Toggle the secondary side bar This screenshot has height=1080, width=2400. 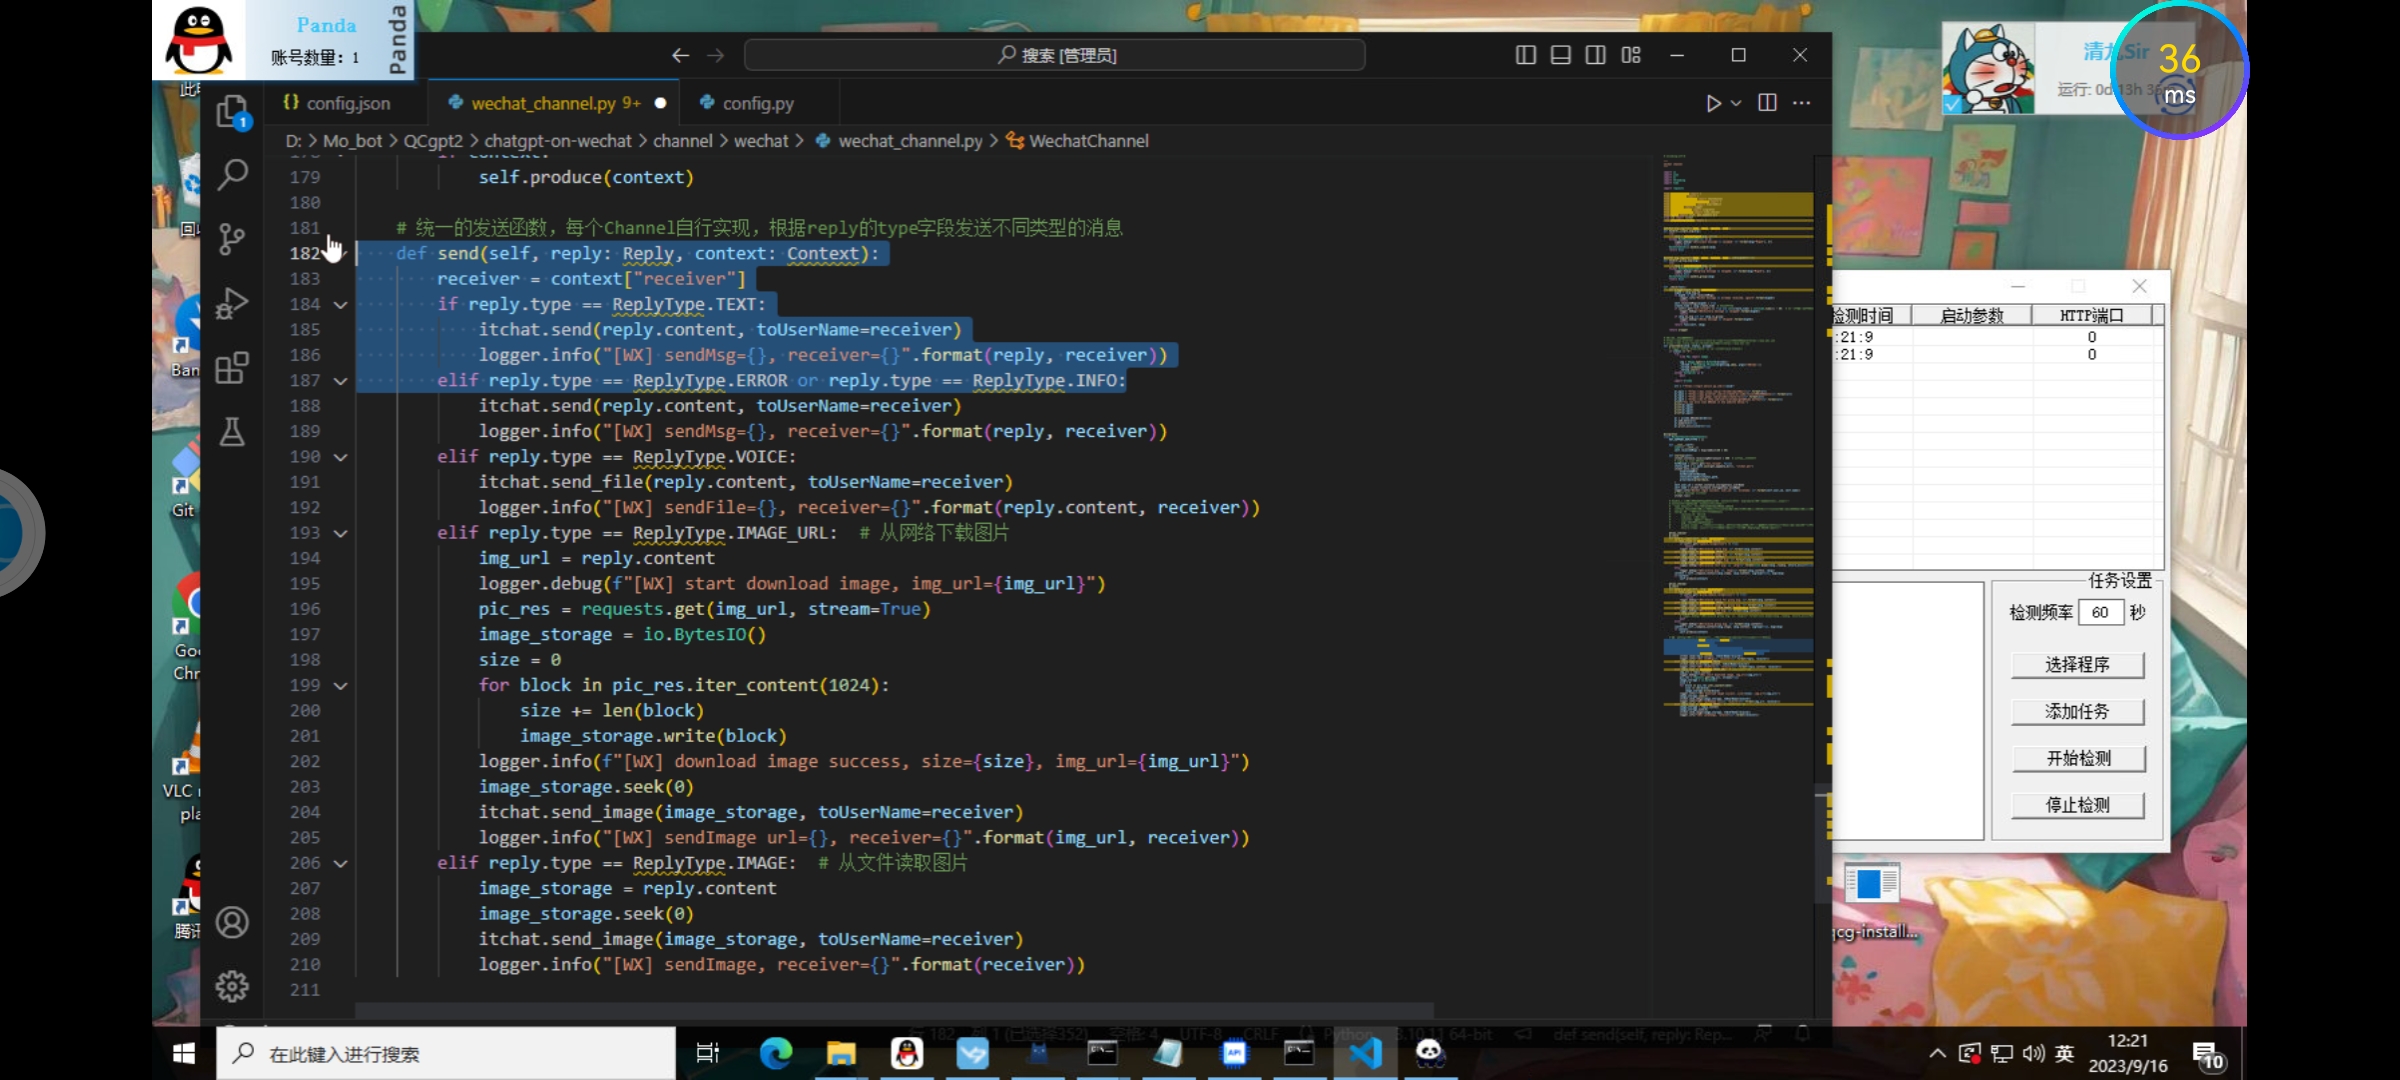[x=1595, y=55]
